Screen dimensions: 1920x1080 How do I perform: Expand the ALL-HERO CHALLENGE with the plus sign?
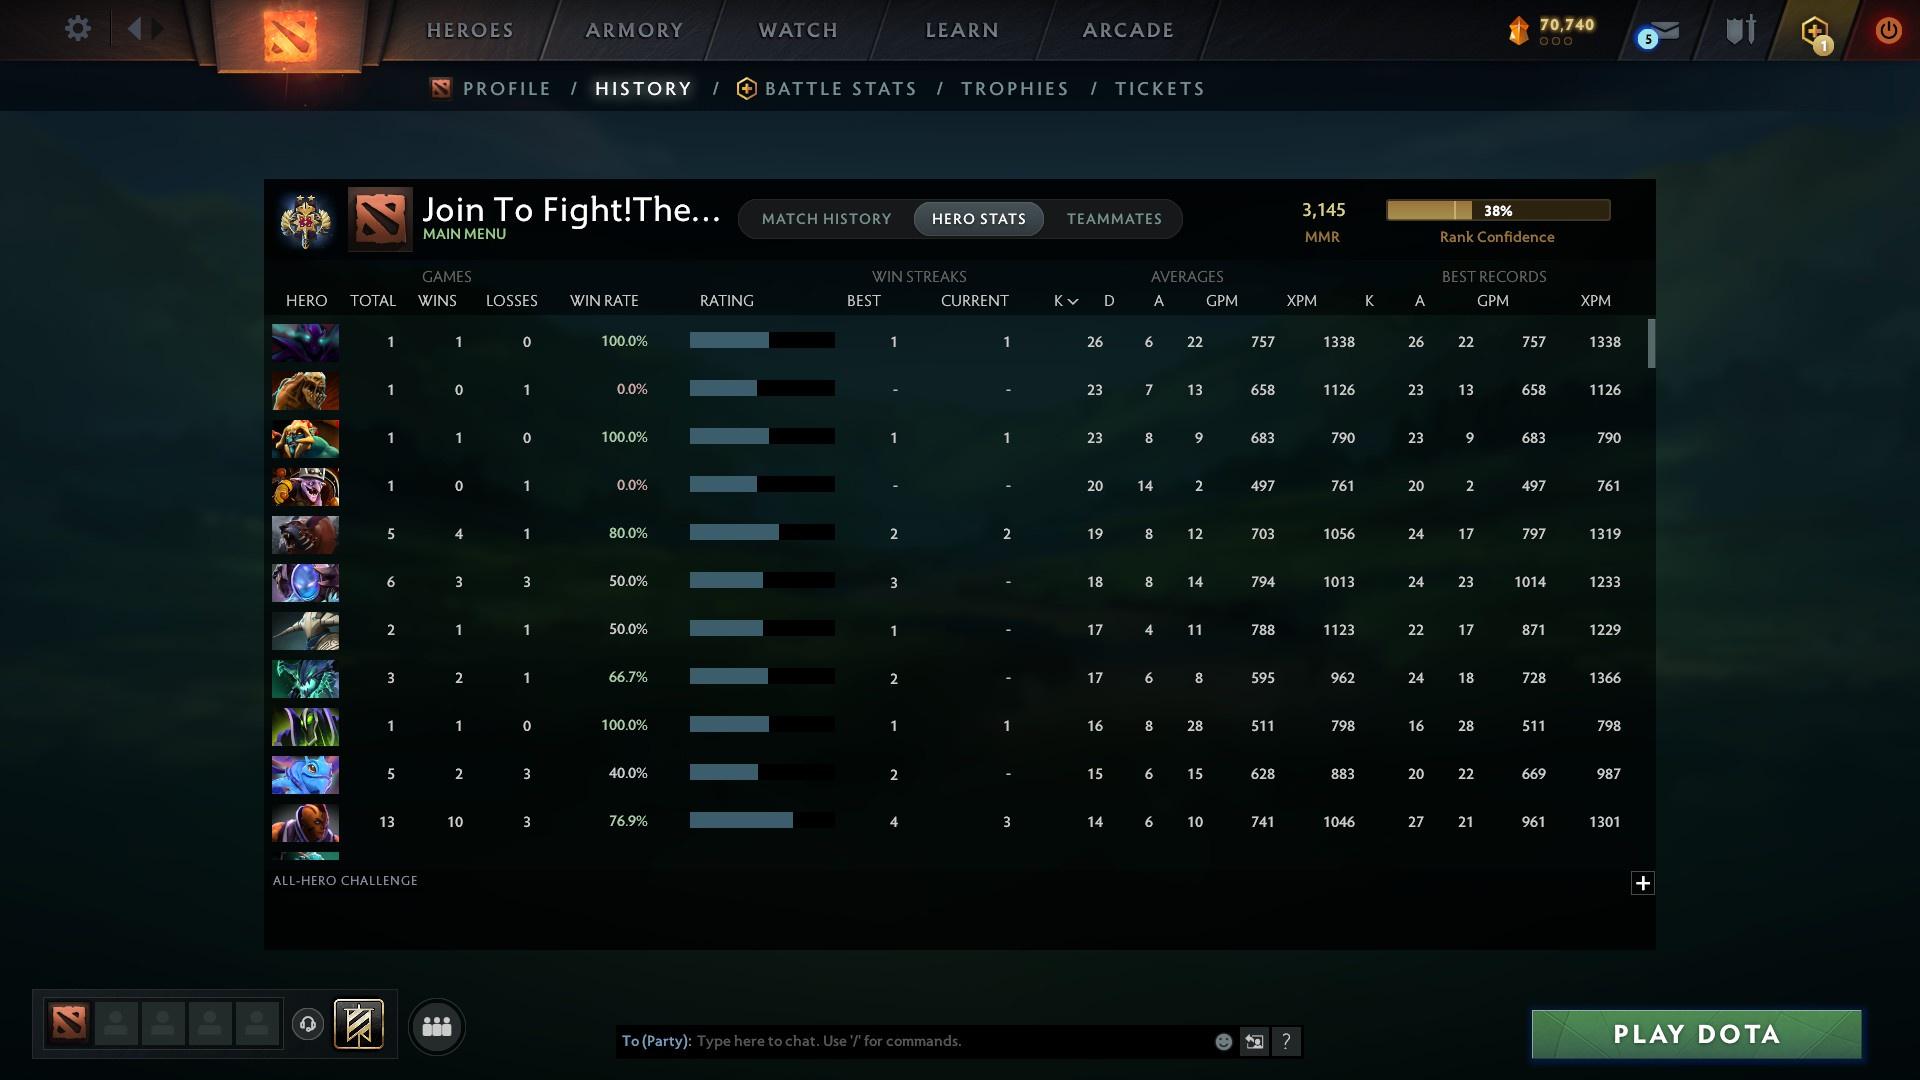(x=1643, y=883)
